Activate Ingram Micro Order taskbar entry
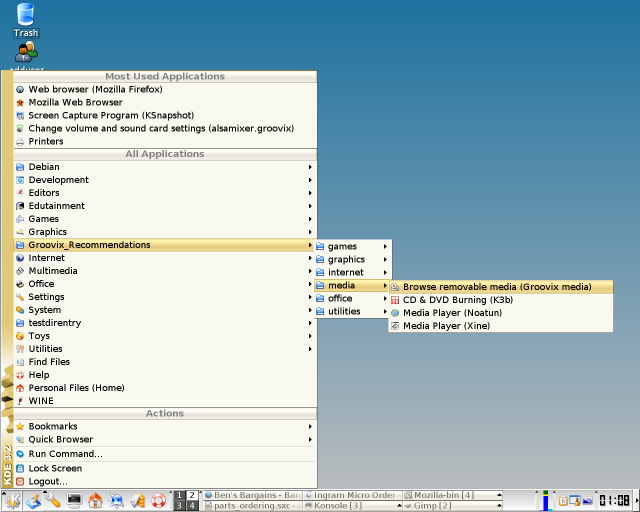The height and width of the screenshot is (512, 640). pos(353,495)
